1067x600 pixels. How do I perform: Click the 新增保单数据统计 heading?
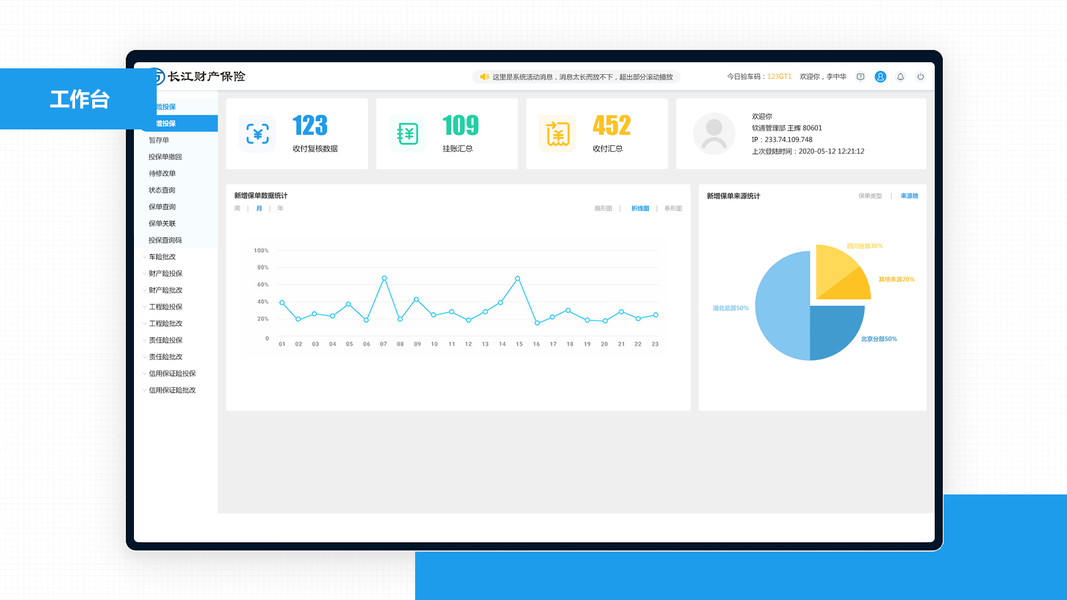coord(261,196)
